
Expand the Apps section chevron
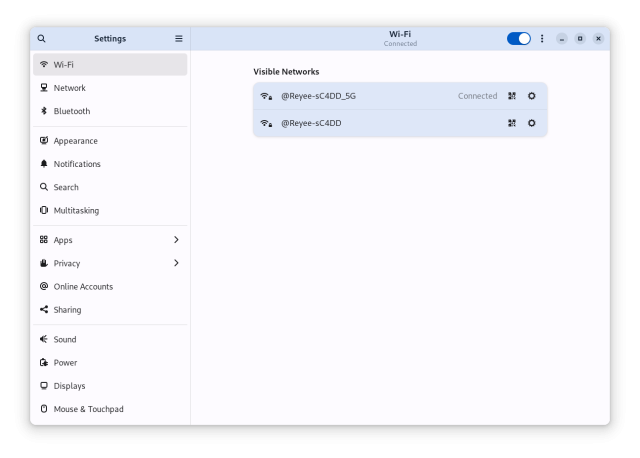click(176, 240)
